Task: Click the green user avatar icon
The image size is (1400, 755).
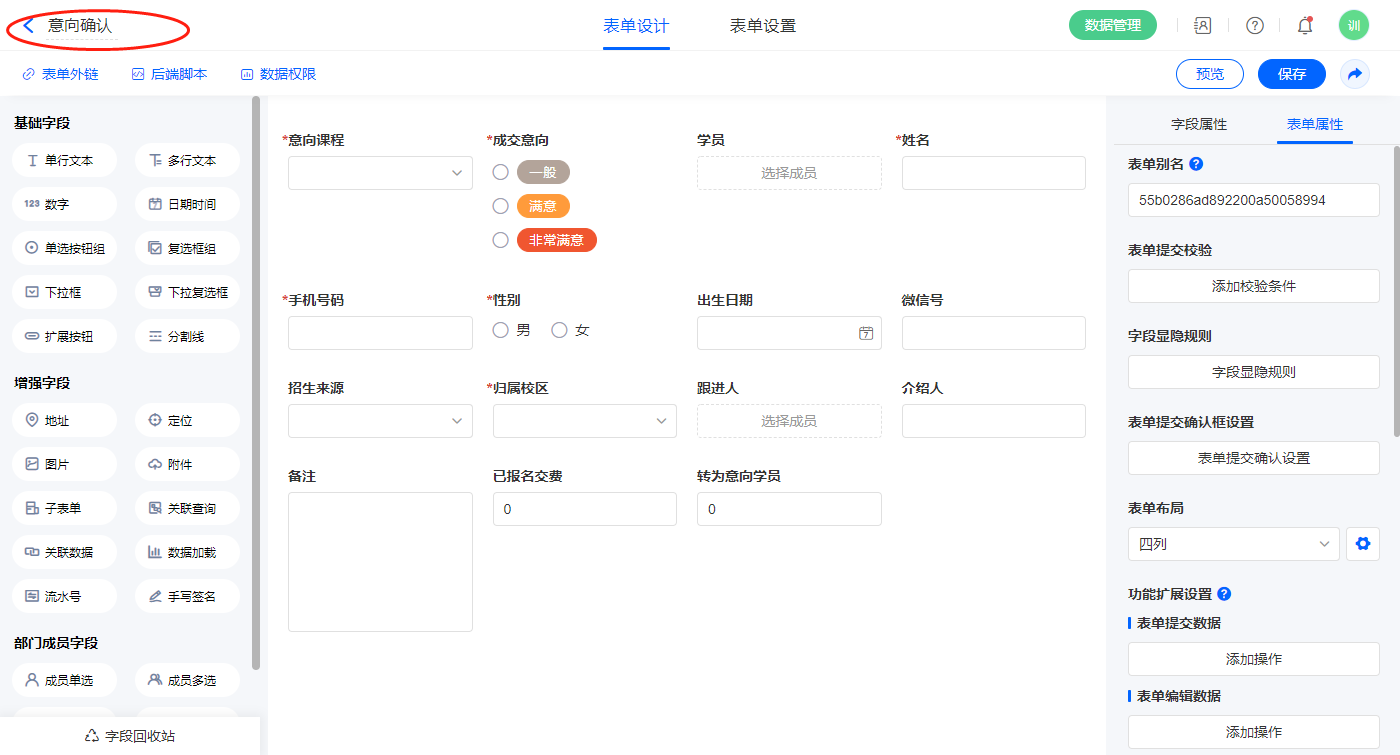Action: tap(1353, 26)
